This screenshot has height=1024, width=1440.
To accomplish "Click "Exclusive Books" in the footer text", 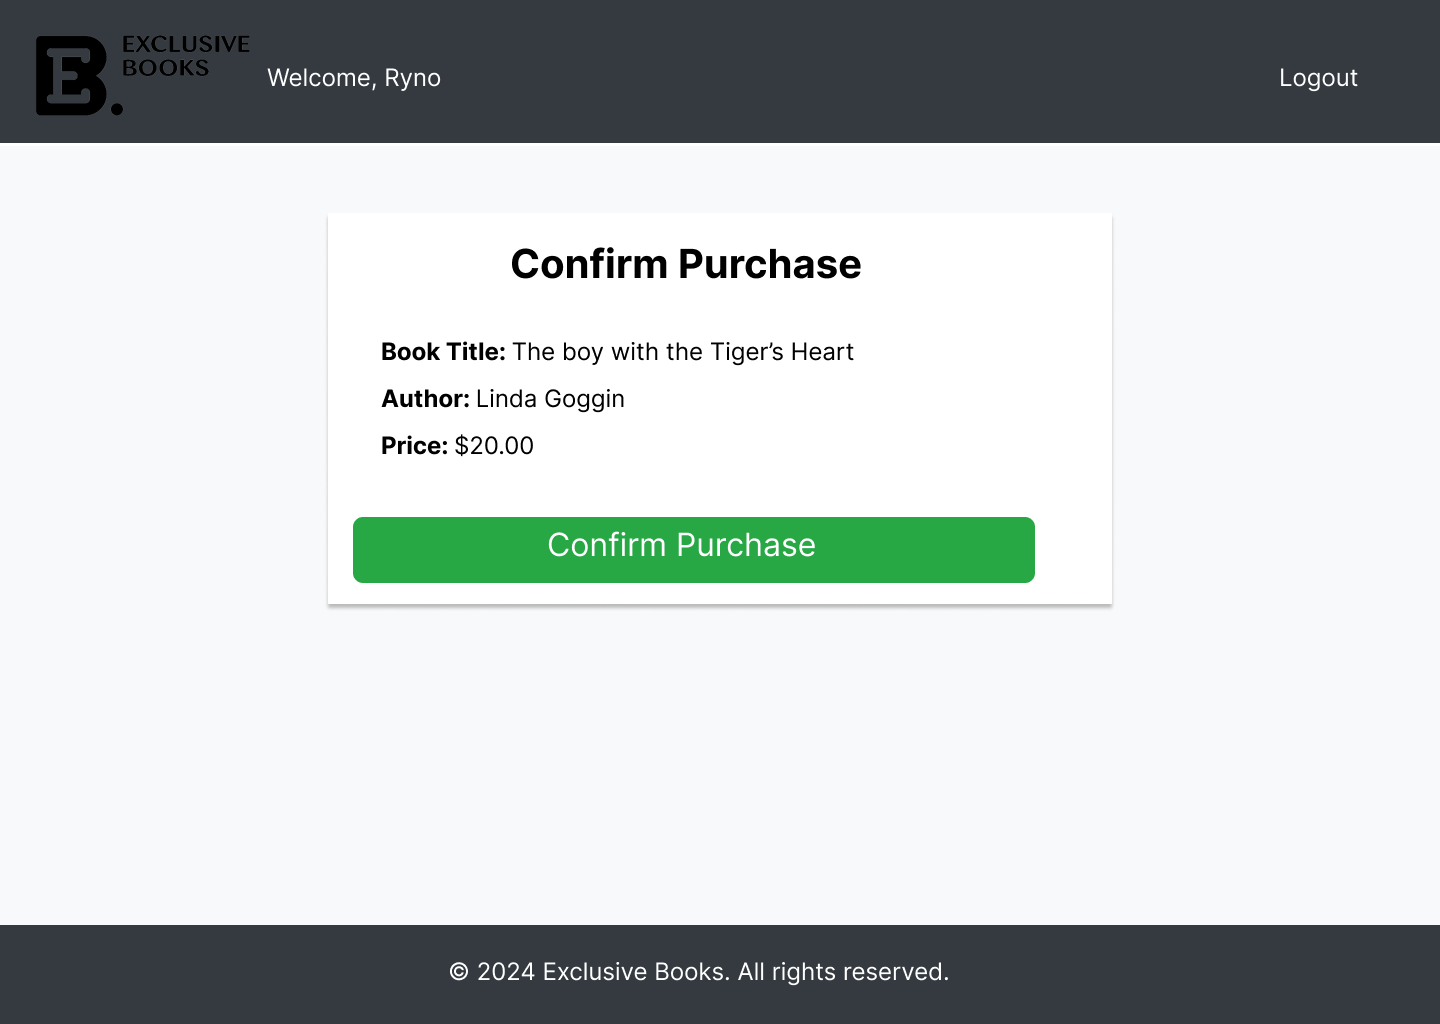I will (x=634, y=972).
